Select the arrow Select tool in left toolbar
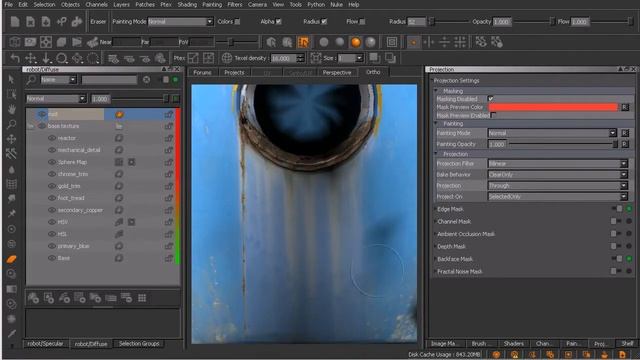Screen dimensions: 640x360 click(11, 80)
